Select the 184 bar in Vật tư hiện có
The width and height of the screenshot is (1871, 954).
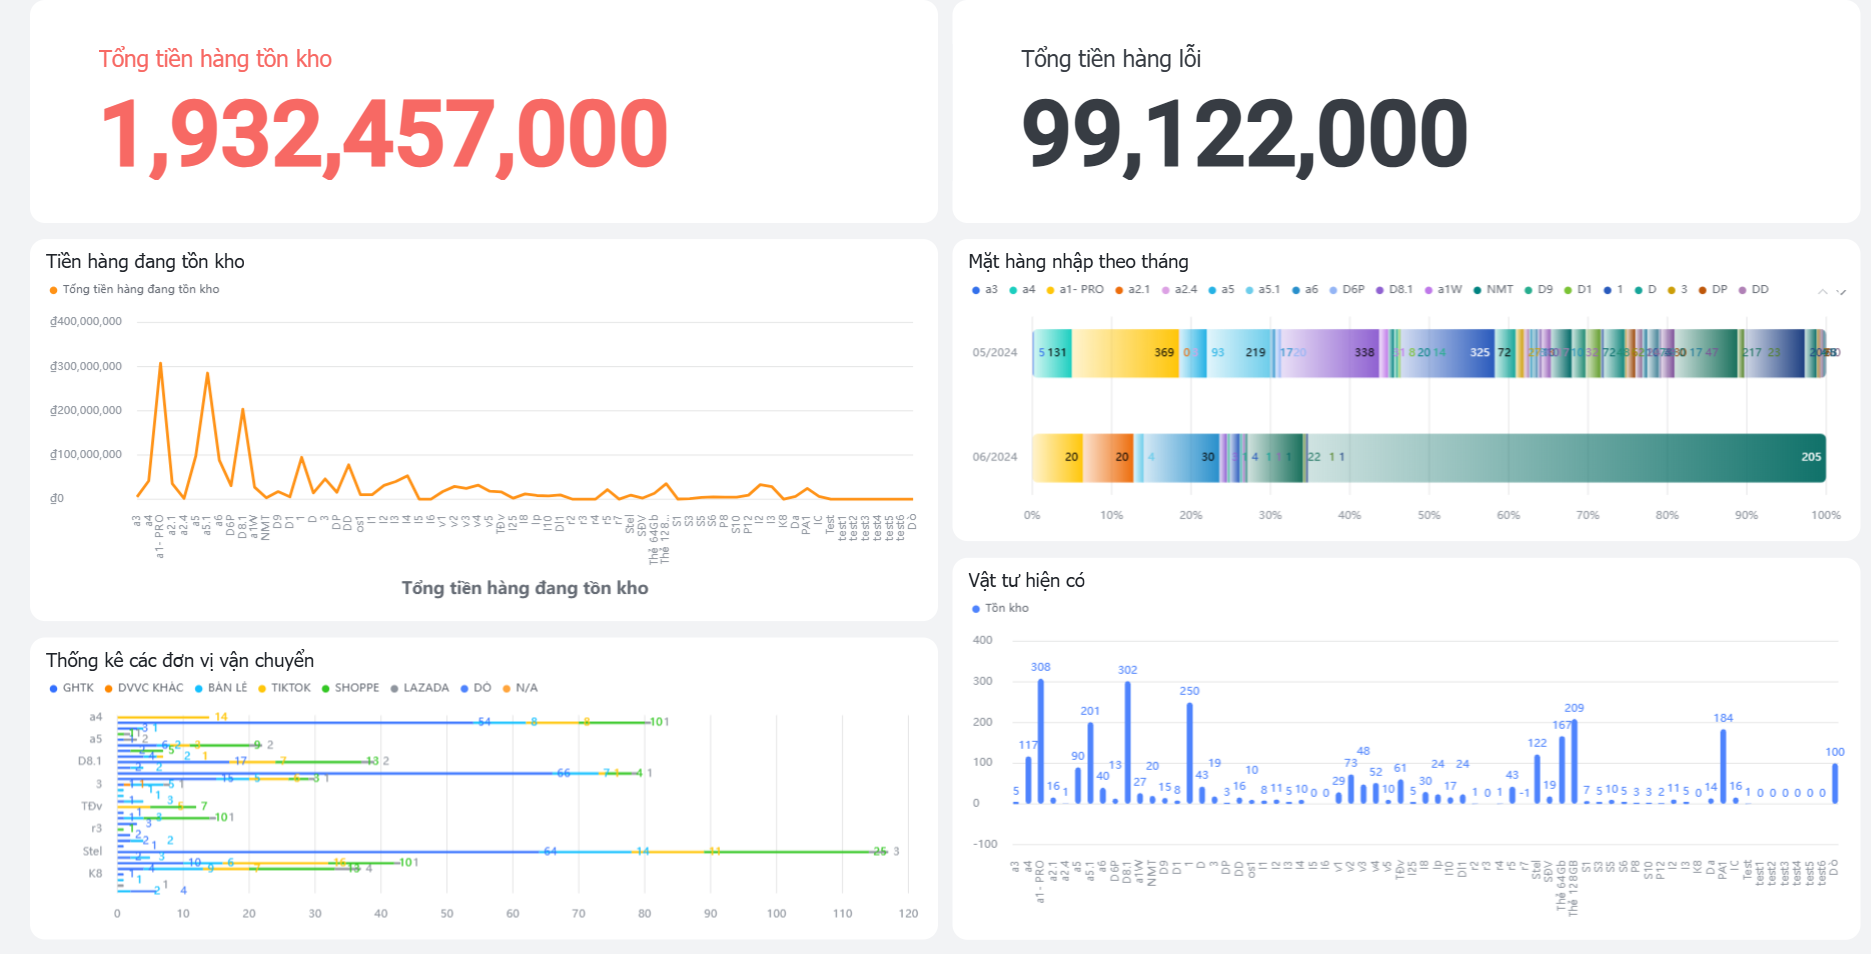tap(1723, 766)
